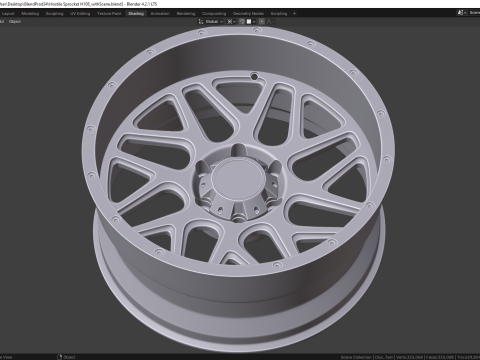480x360 pixels.
Task: Open Global transform orientation dropdown
Action: [211, 22]
